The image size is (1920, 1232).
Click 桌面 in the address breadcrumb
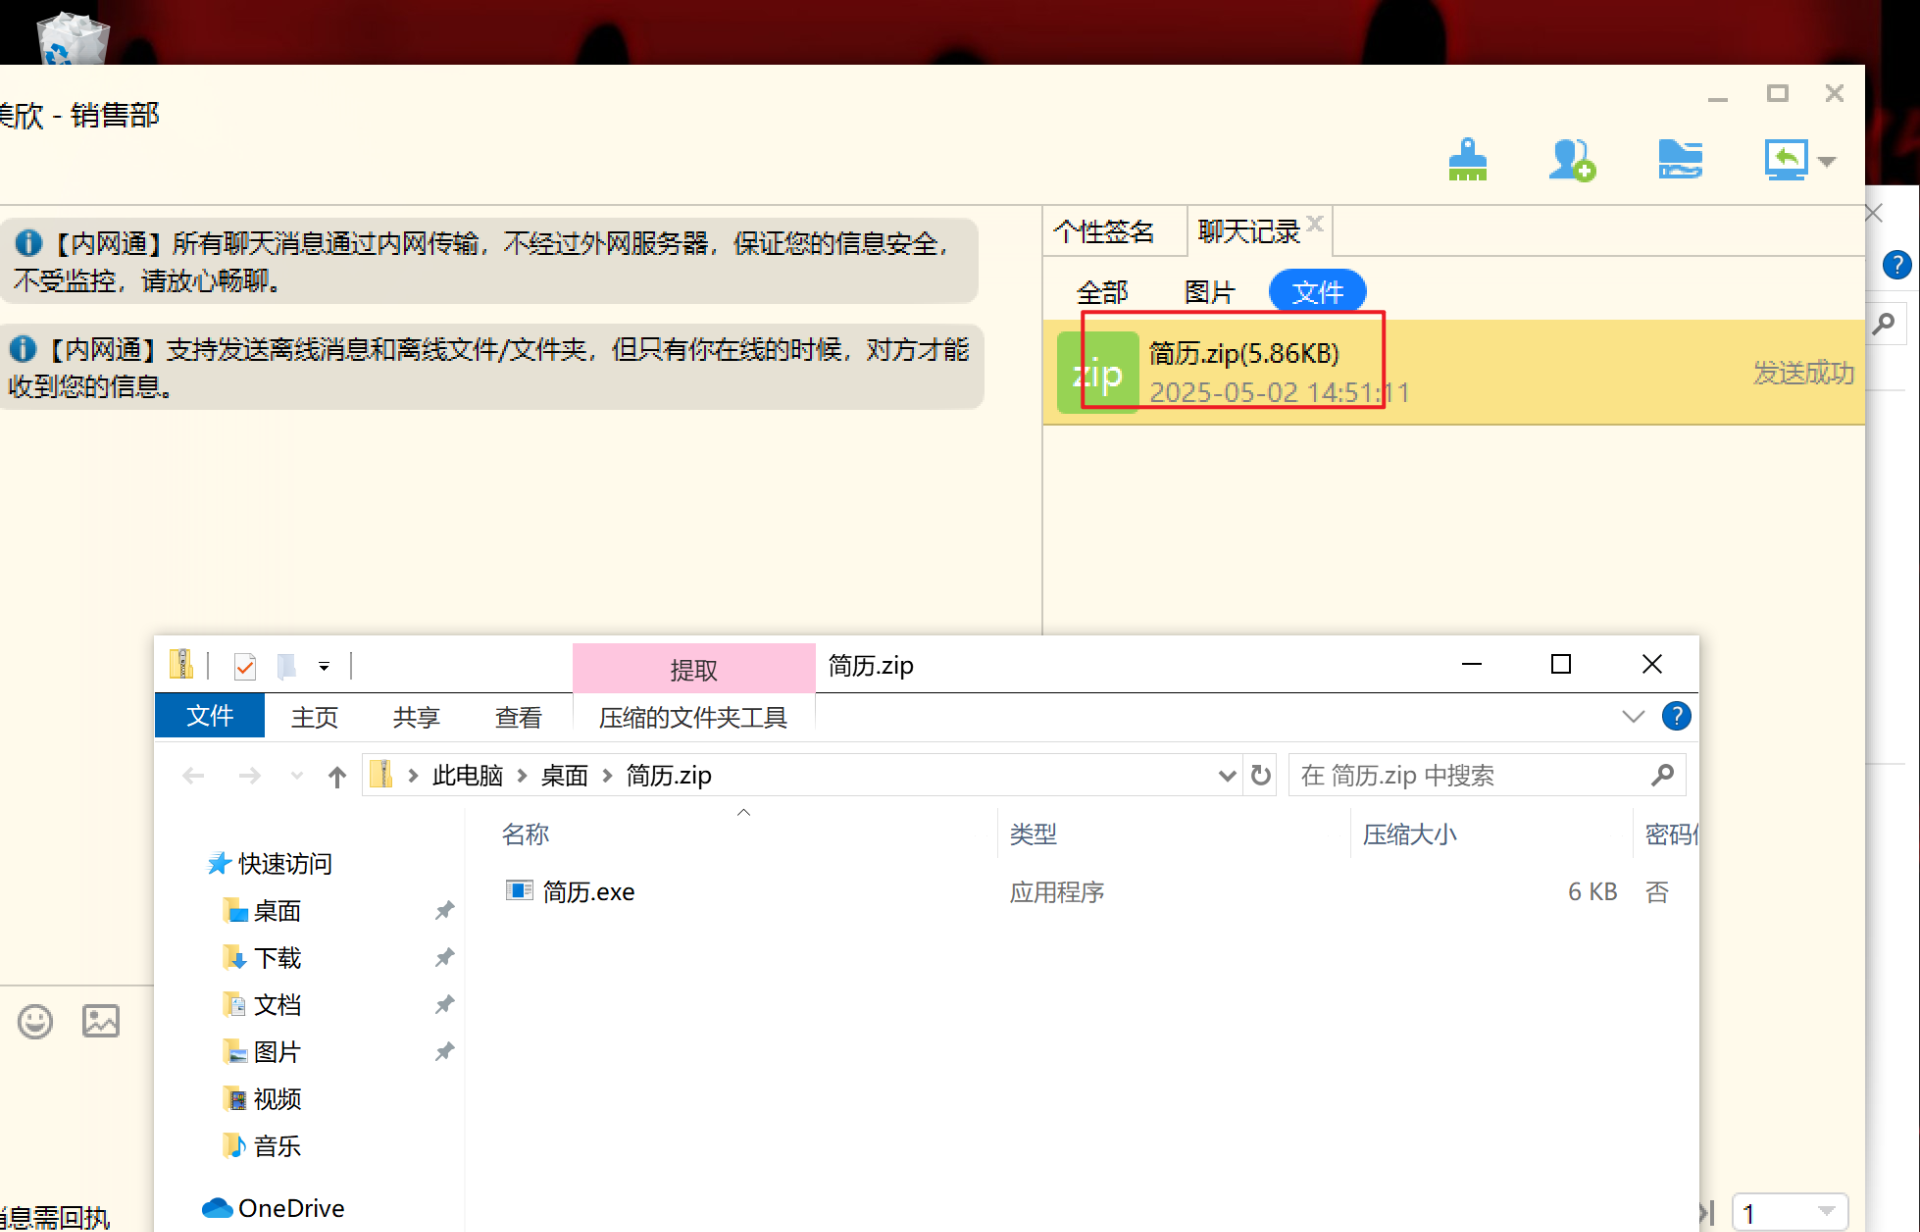pos(564,776)
